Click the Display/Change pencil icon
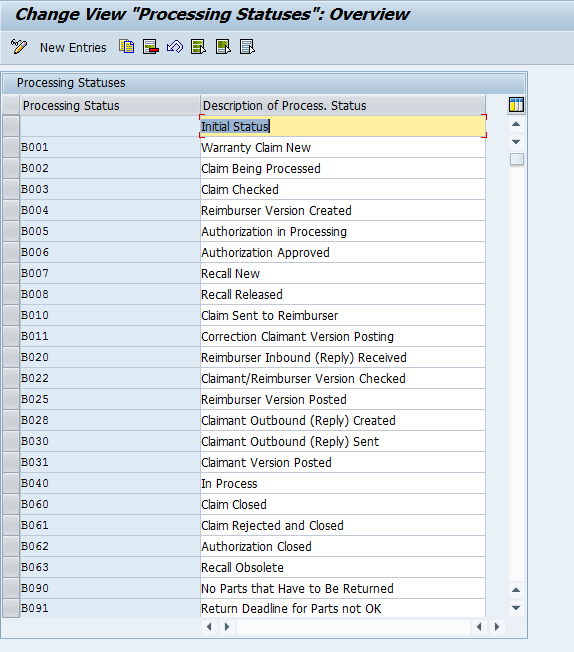Viewport: 574px width, 652px height. point(19,47)
